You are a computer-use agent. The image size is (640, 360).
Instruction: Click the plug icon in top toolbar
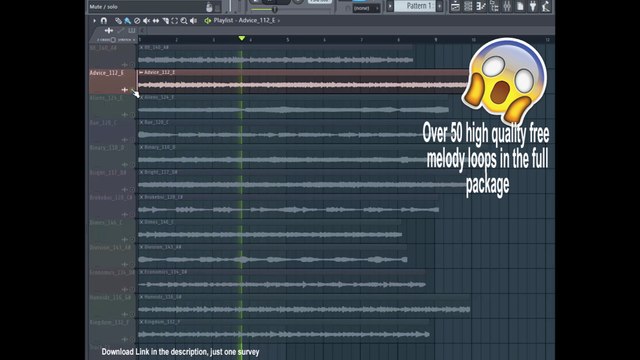[x=533, y=6]
